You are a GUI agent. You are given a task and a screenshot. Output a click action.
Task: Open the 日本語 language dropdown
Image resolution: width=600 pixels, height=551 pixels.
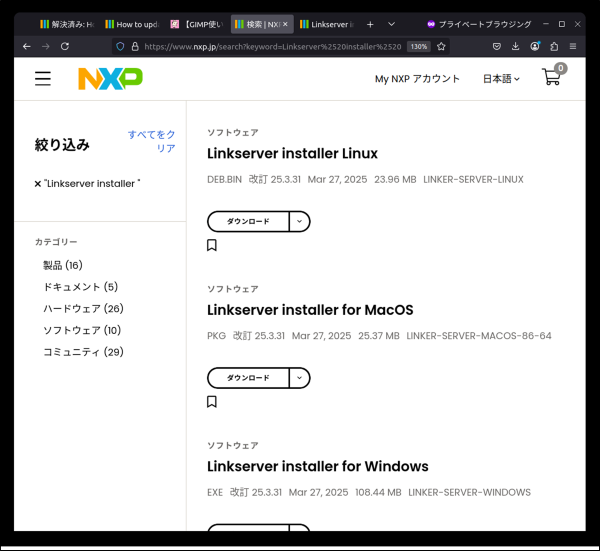(x=501, y=79)
